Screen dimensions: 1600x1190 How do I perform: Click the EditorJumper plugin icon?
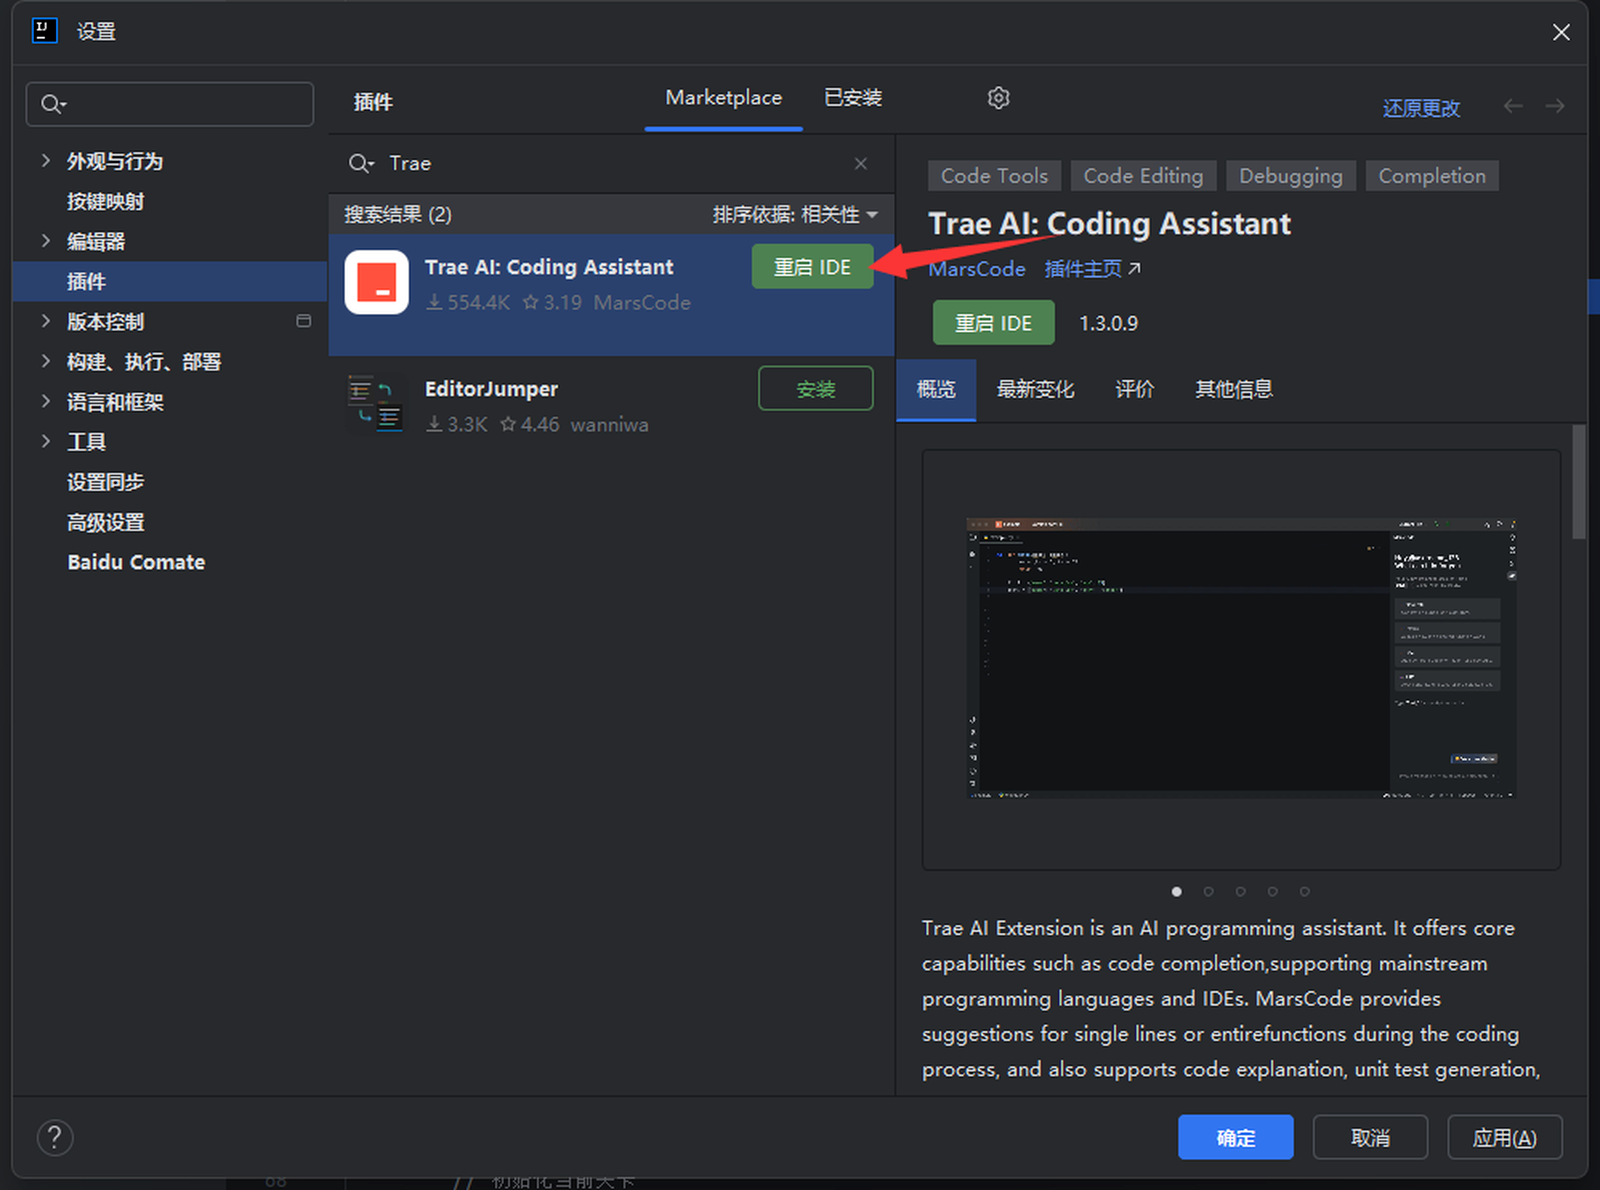376,404
